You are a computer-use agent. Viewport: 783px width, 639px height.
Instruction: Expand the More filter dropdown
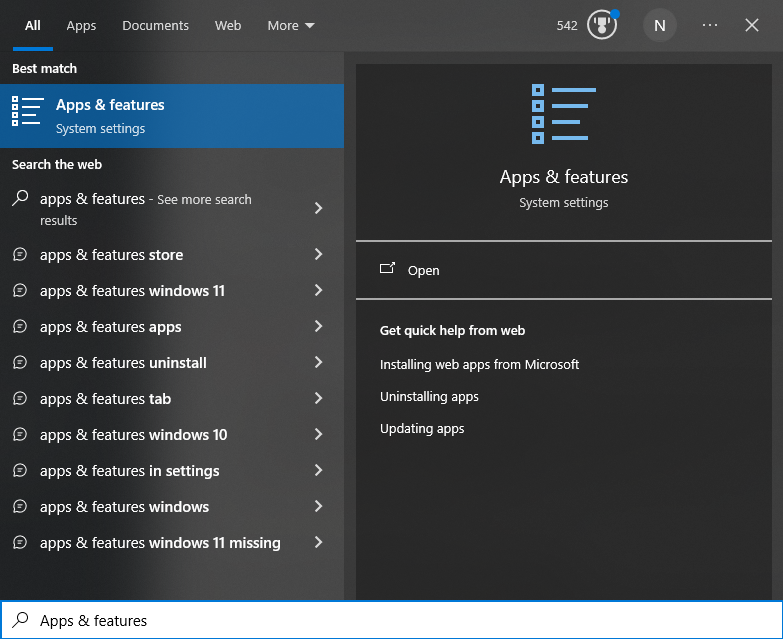(x=291, y=25)
